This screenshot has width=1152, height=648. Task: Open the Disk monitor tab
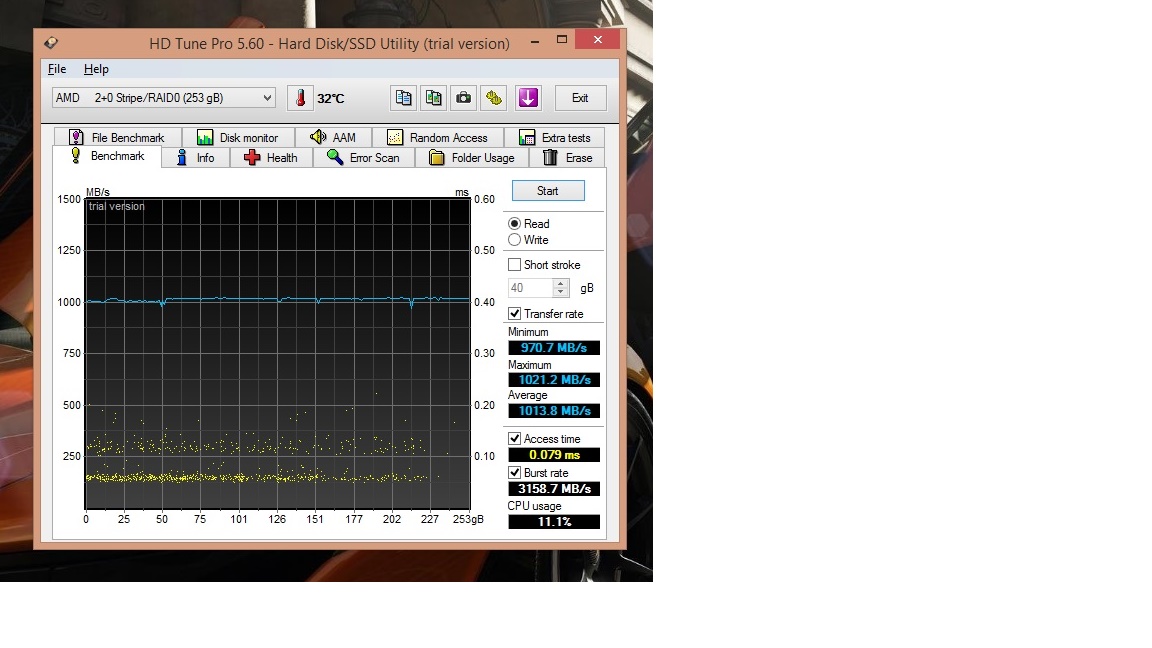[237, 137]
